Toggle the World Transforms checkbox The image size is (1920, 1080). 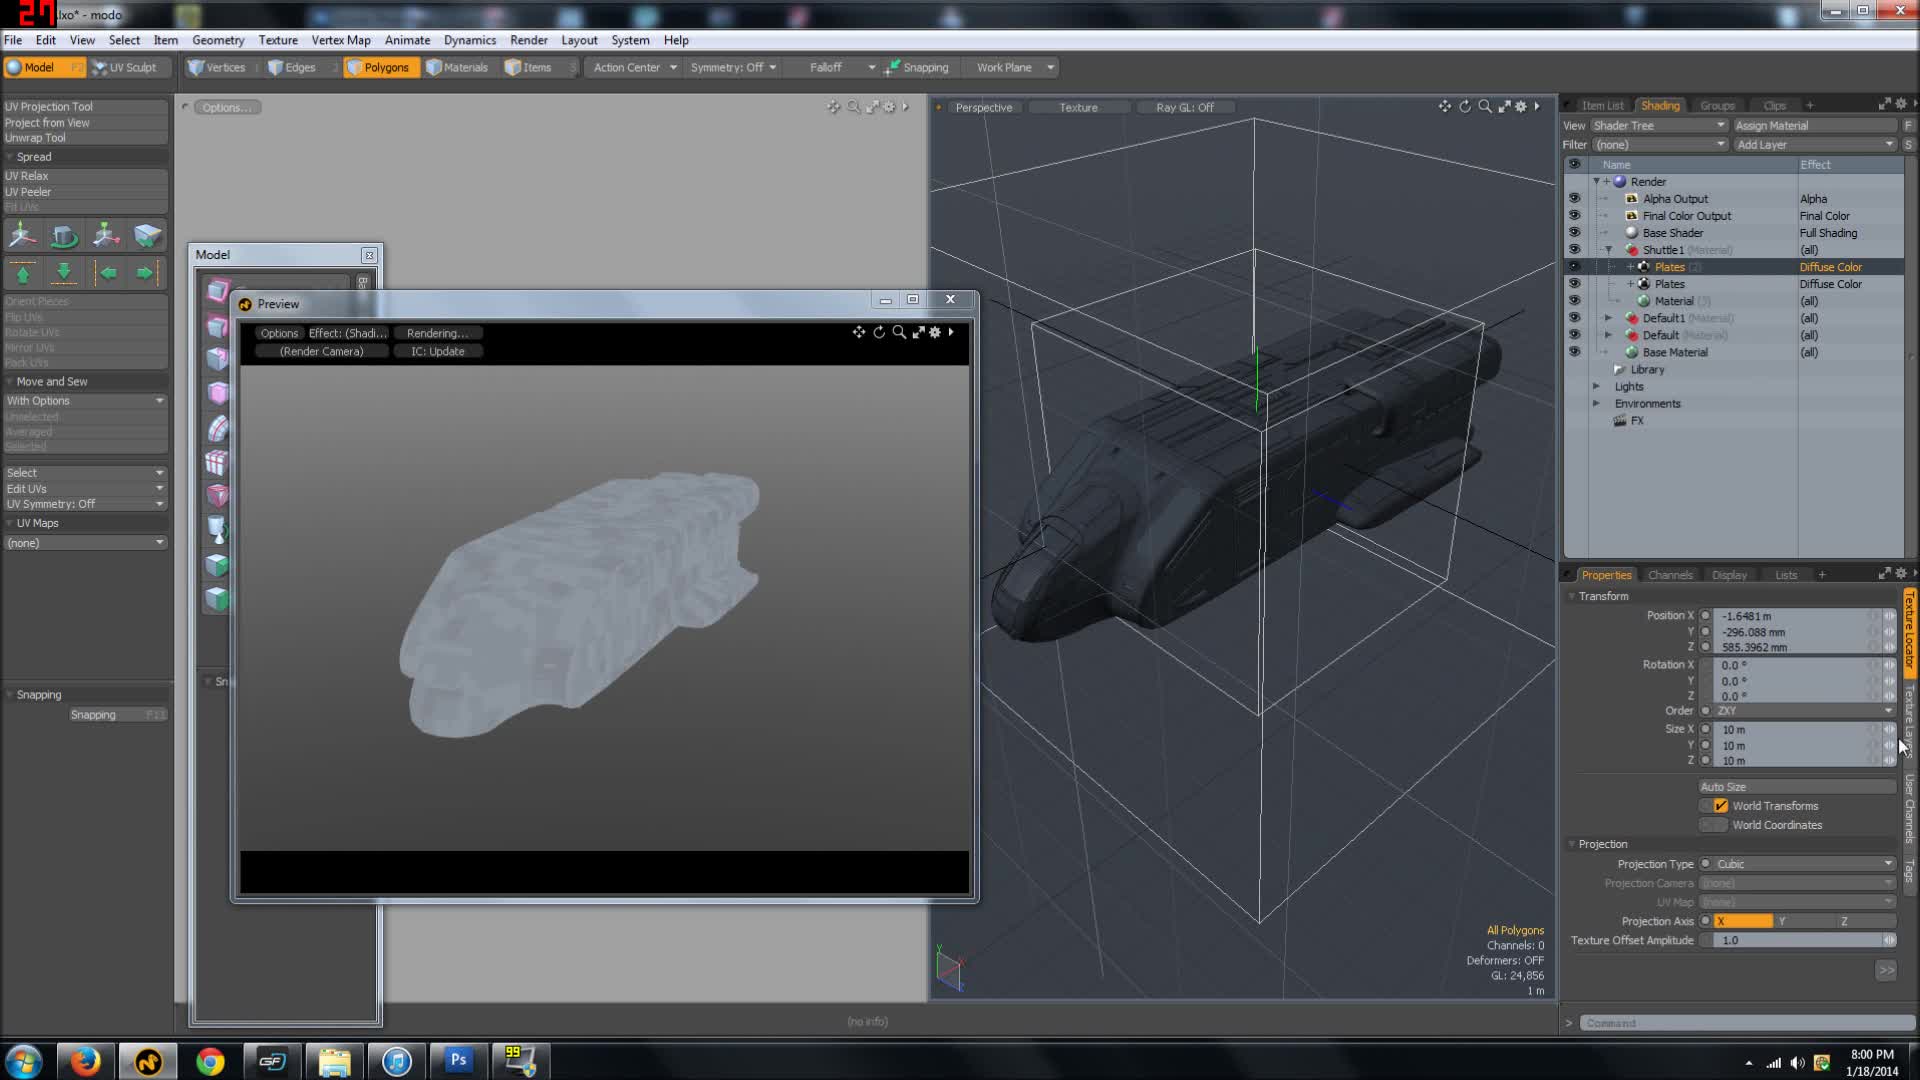coord(1720,806)
